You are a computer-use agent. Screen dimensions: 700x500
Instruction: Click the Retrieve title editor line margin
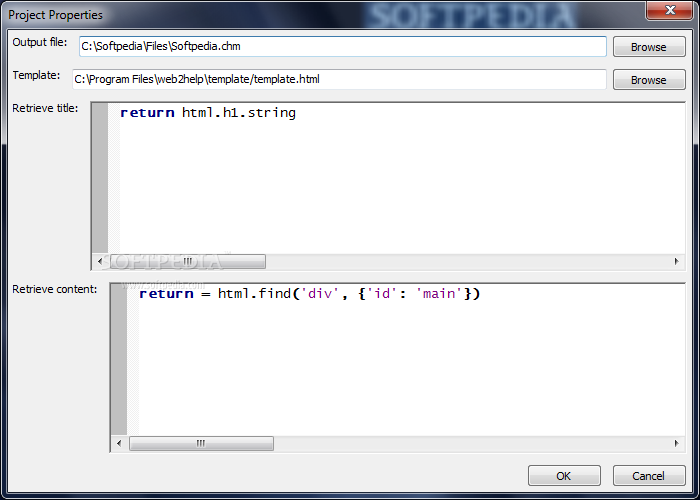click(x=100, y=179)
